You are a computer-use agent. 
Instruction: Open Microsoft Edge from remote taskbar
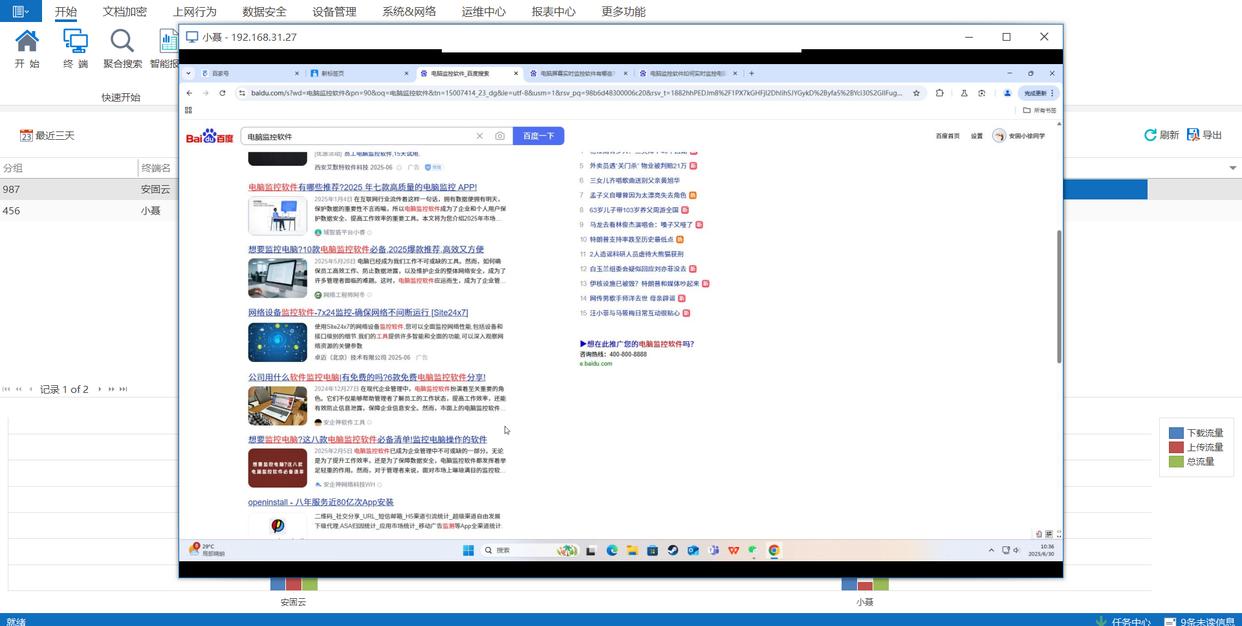coord(612,551)
